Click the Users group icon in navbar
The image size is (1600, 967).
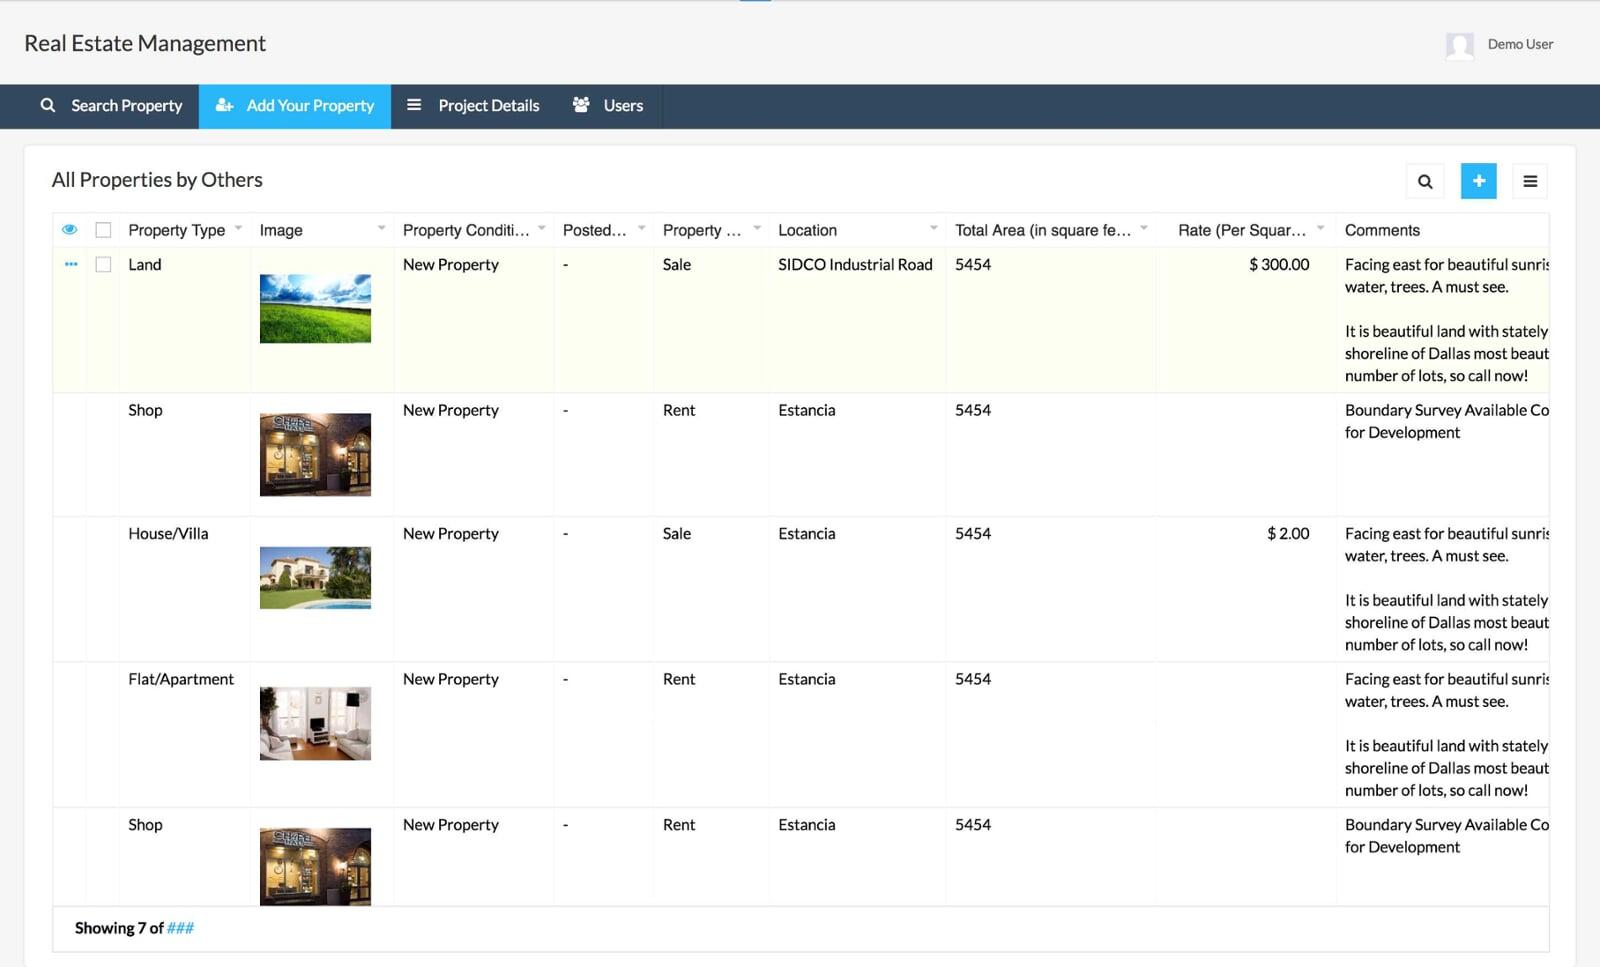581,105
